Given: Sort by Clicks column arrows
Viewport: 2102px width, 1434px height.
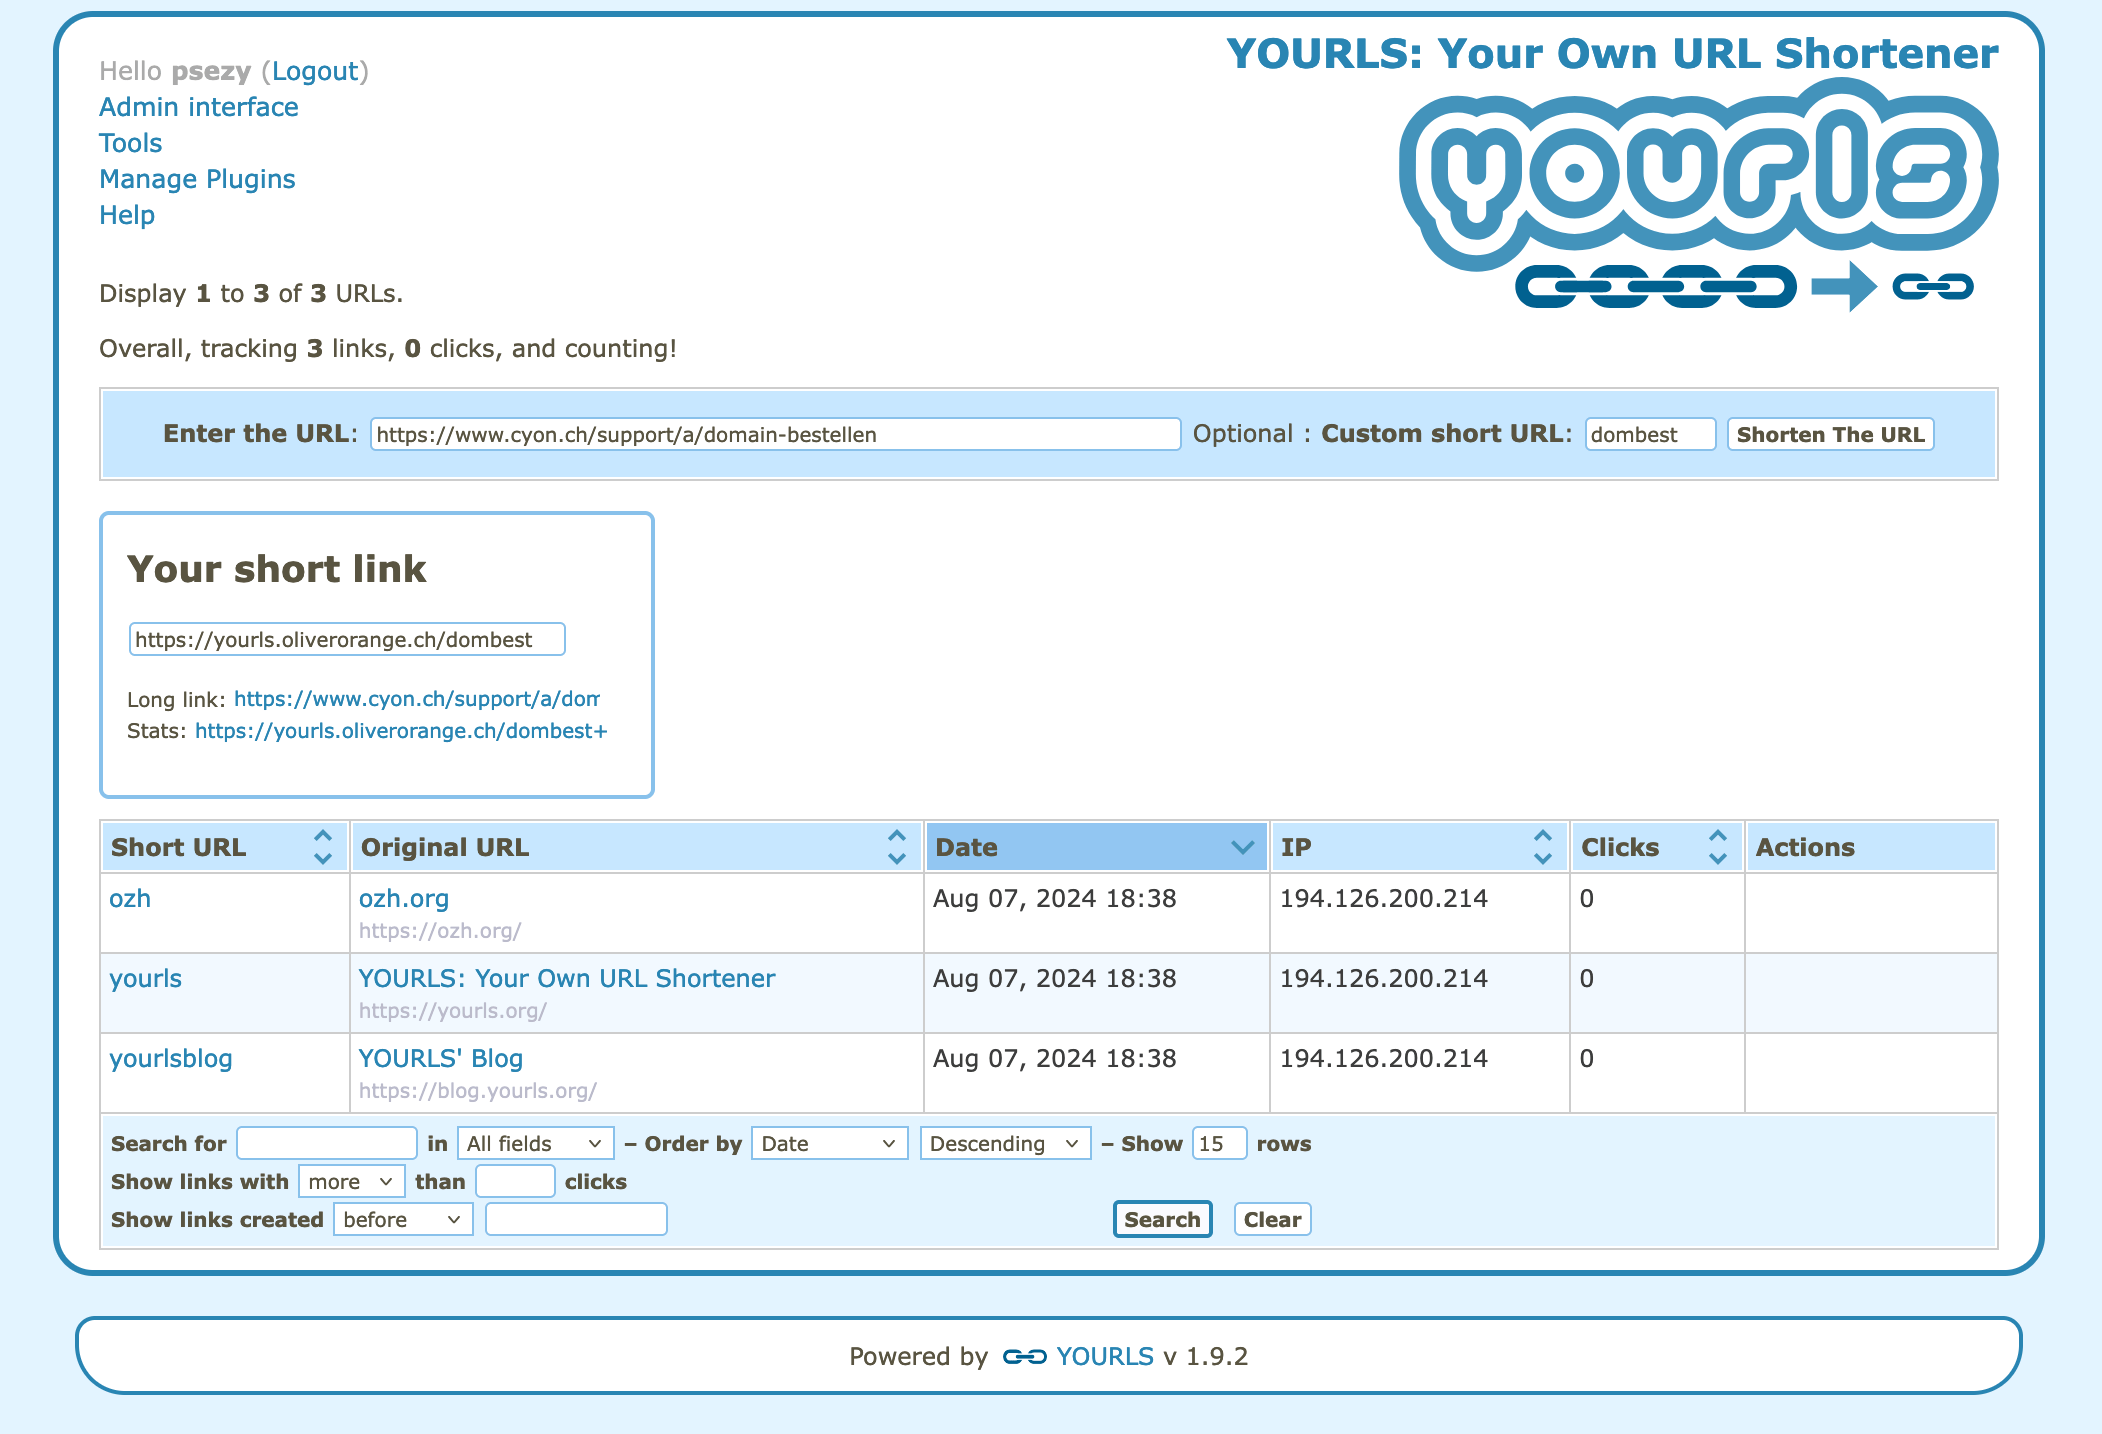Looking at the screenshot, I should tap(1717, 847).
